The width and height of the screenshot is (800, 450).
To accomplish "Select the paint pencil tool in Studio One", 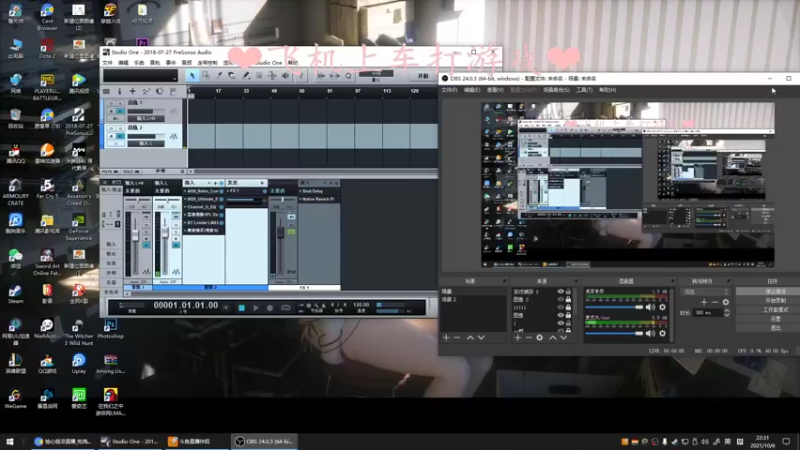I will pyautogui.click(x=245, y=76).
